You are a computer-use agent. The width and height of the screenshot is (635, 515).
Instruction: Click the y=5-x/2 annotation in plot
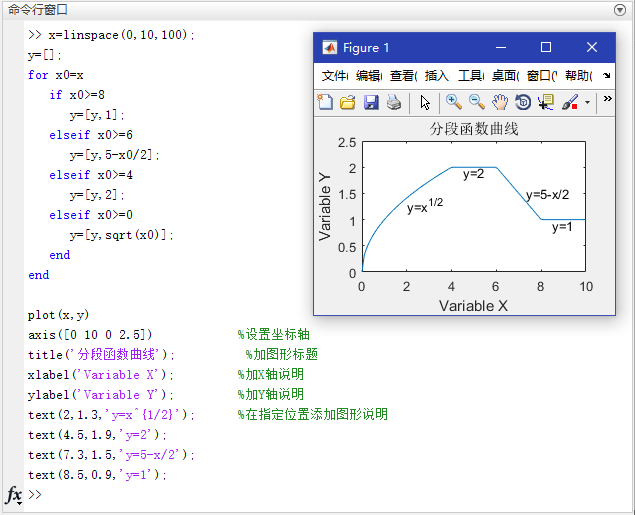point(548,195)
